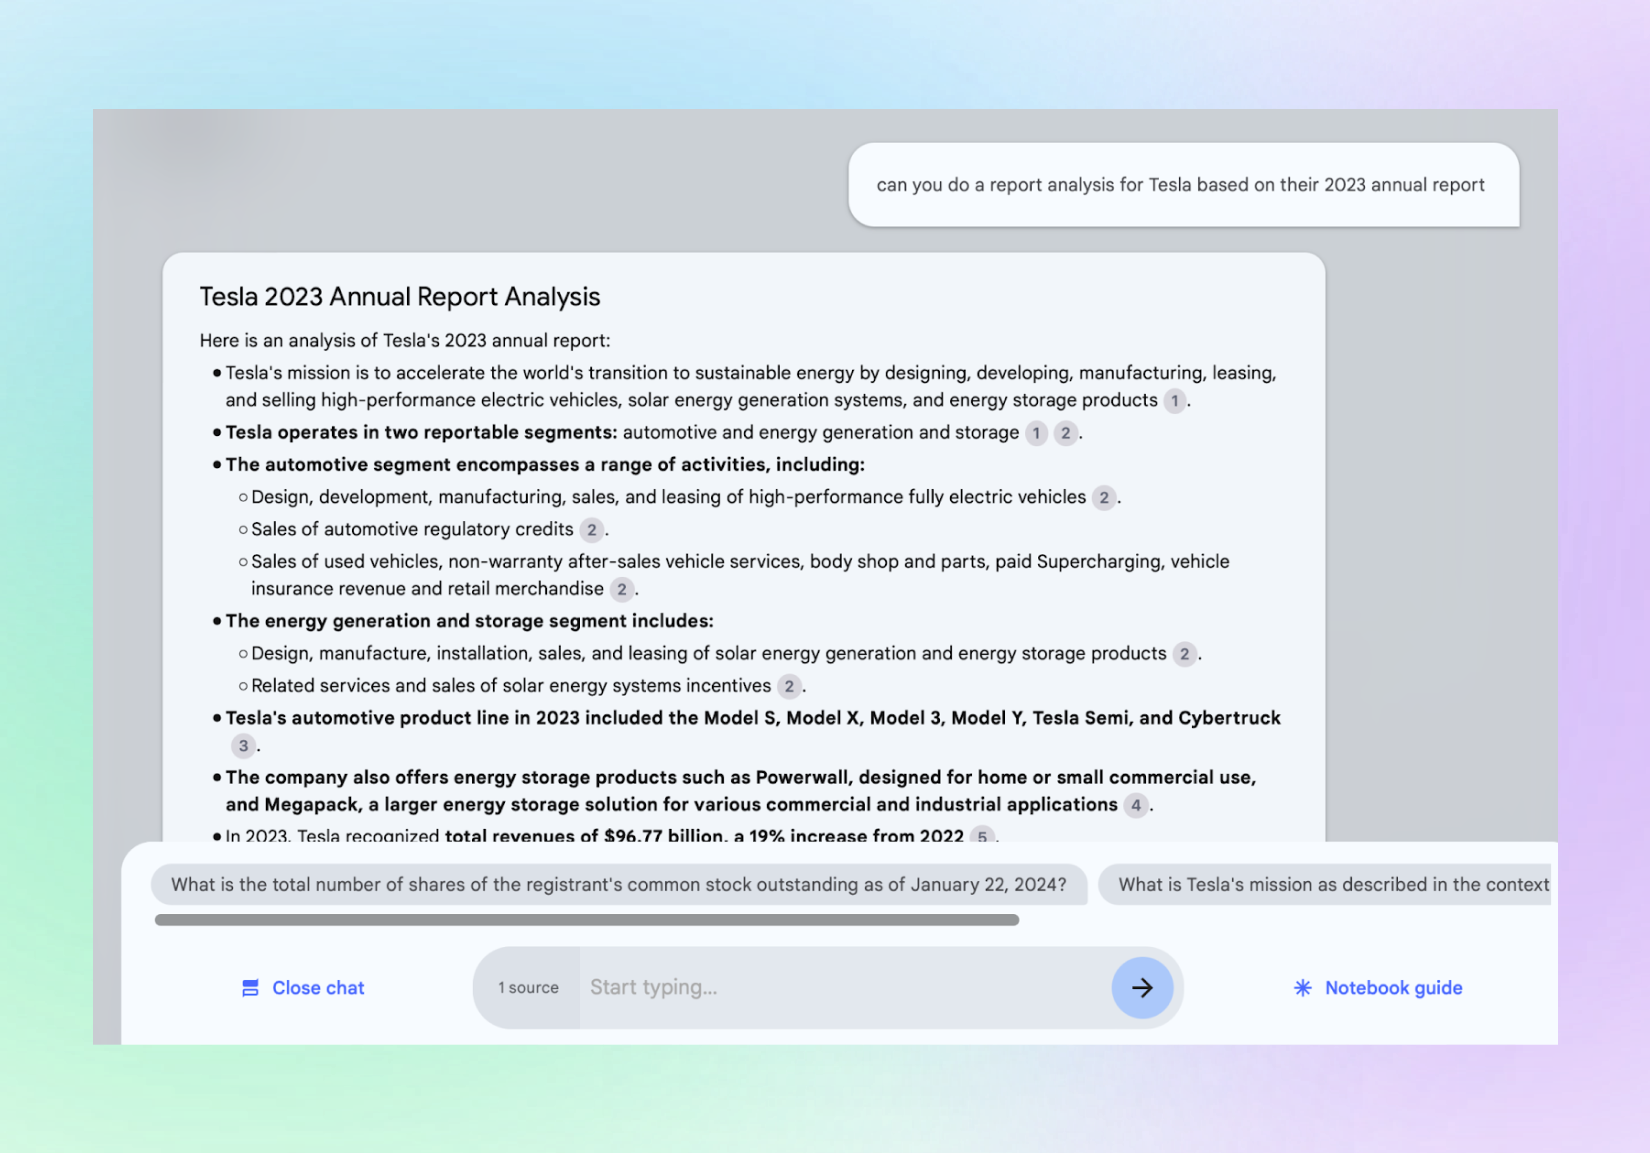Open citation 2 after retail merchandise
This screenshot has width=1650, height=1153.
[x=622, y=590]
